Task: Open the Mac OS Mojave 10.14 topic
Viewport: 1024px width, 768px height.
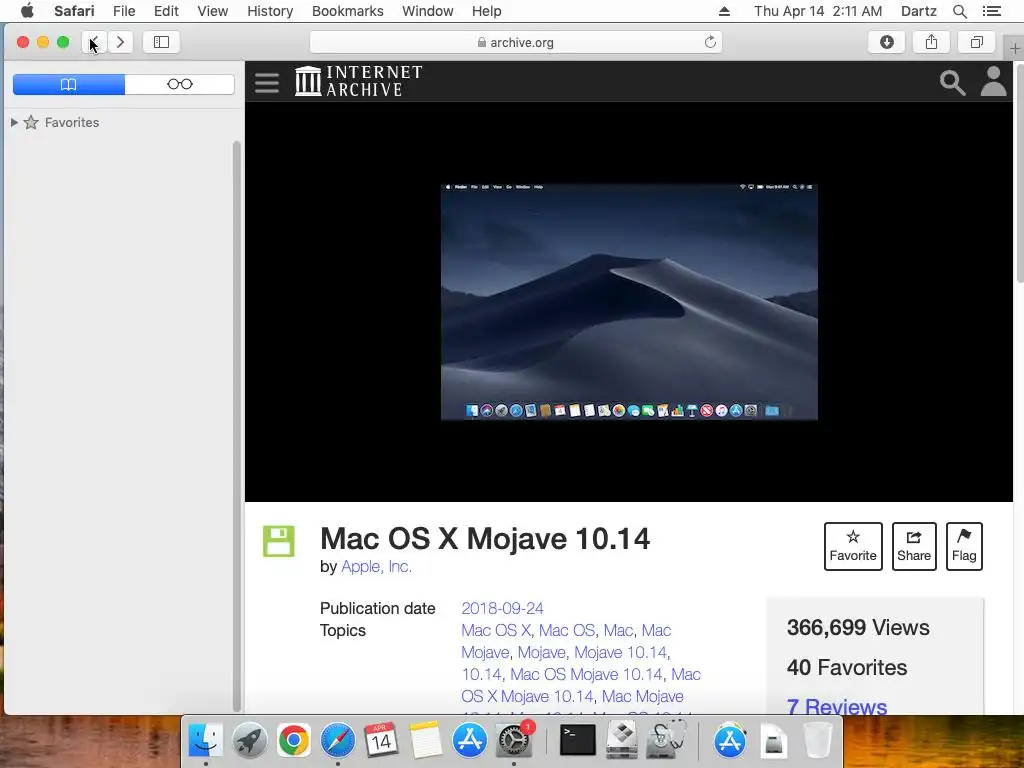Action: [586, 674]
